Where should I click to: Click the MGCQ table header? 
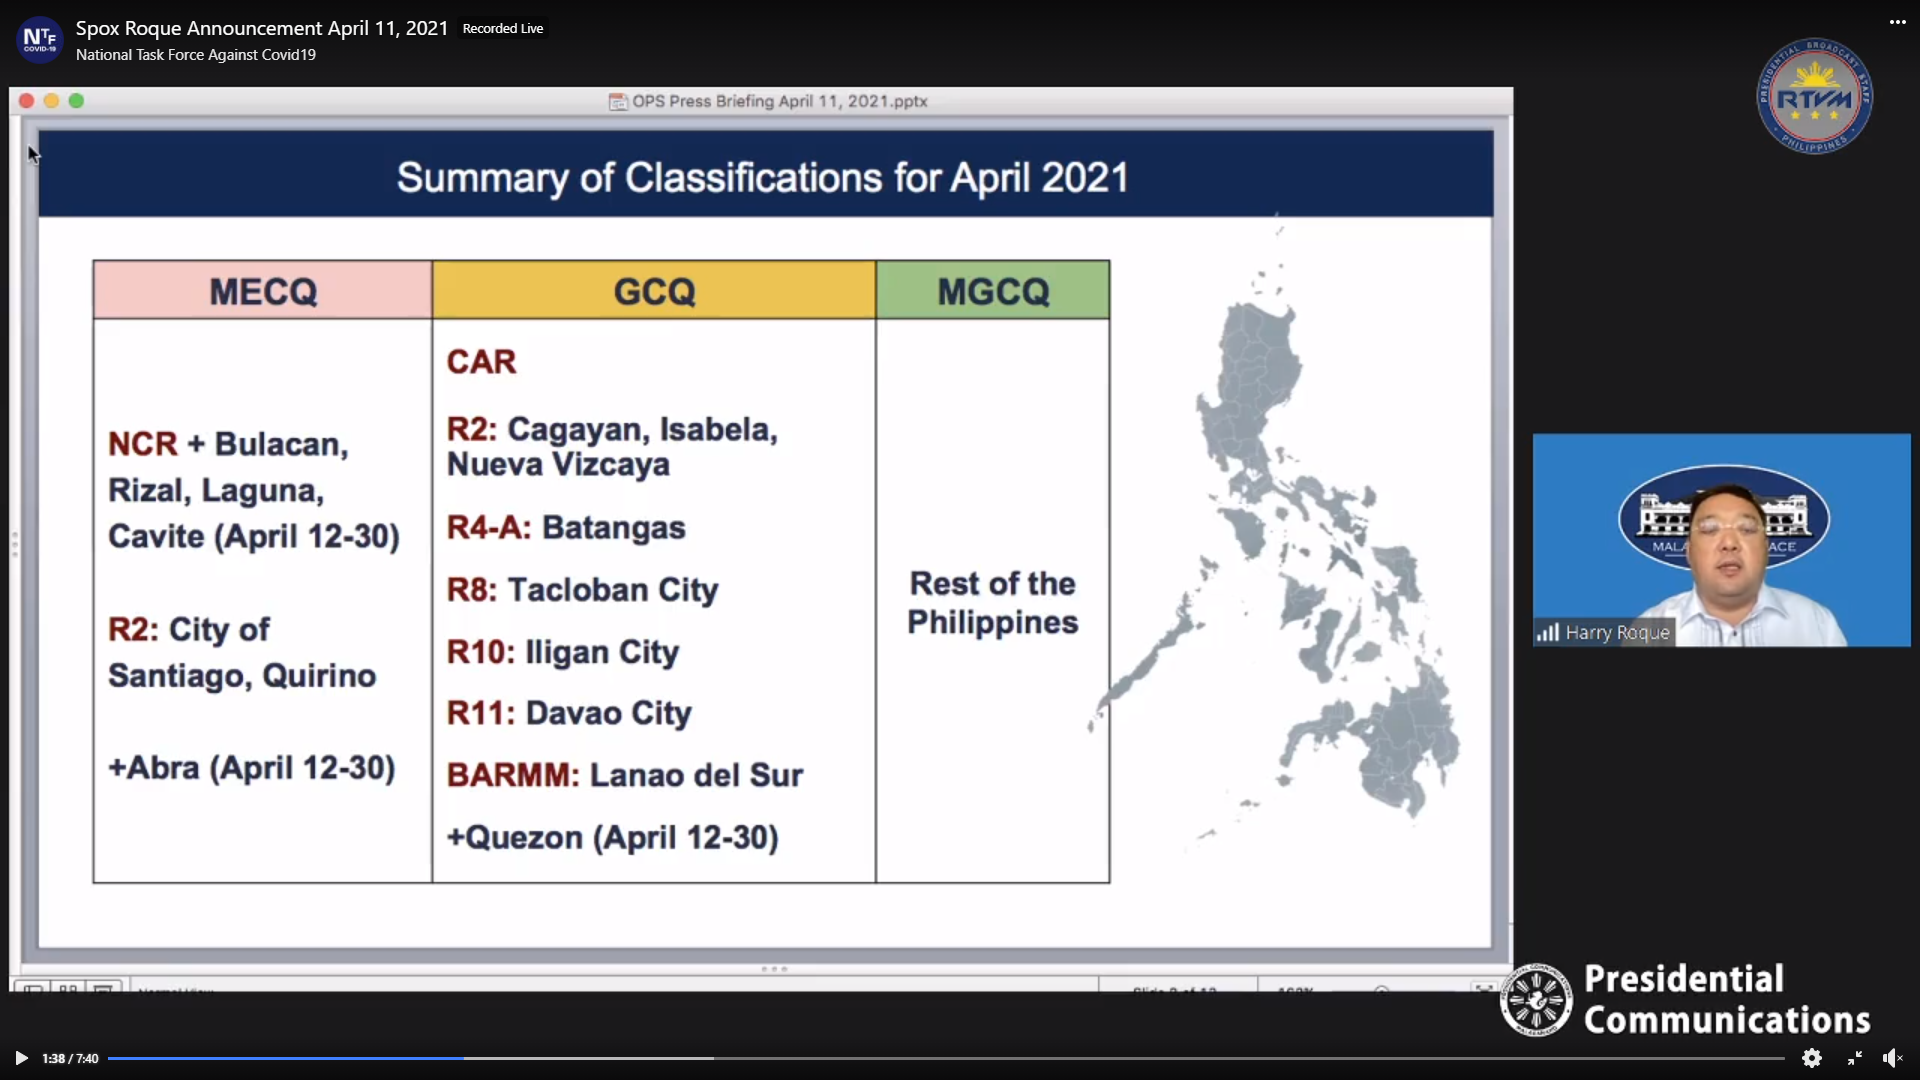click(993, 291)
